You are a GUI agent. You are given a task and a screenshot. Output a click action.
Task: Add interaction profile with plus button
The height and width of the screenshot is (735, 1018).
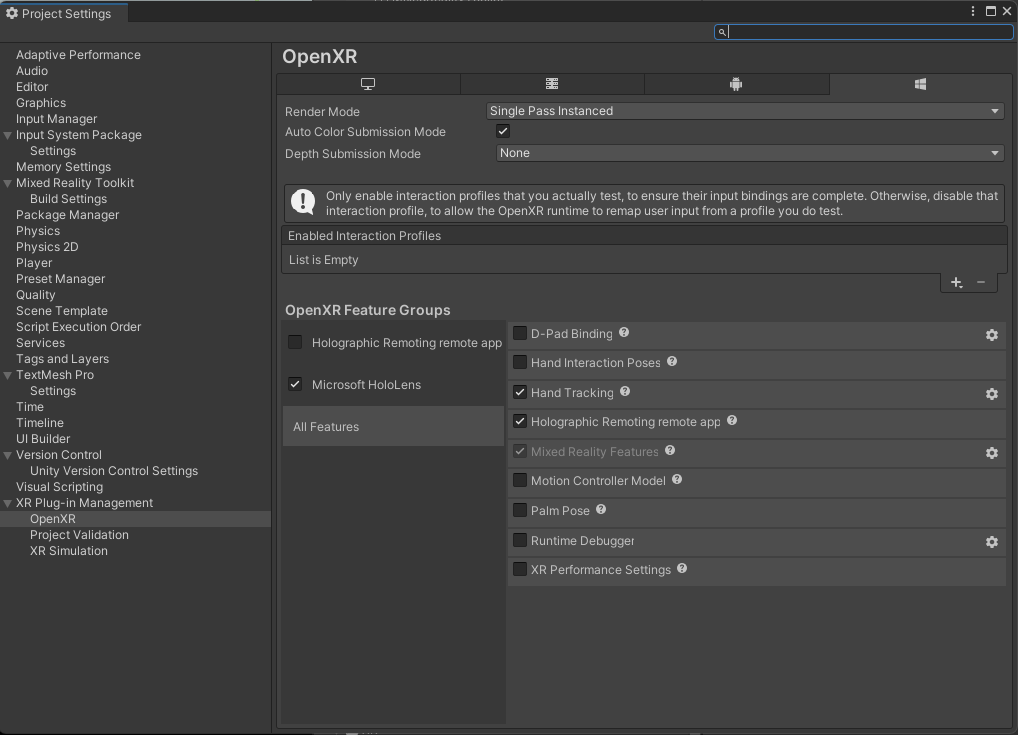(x=956, y=283)
